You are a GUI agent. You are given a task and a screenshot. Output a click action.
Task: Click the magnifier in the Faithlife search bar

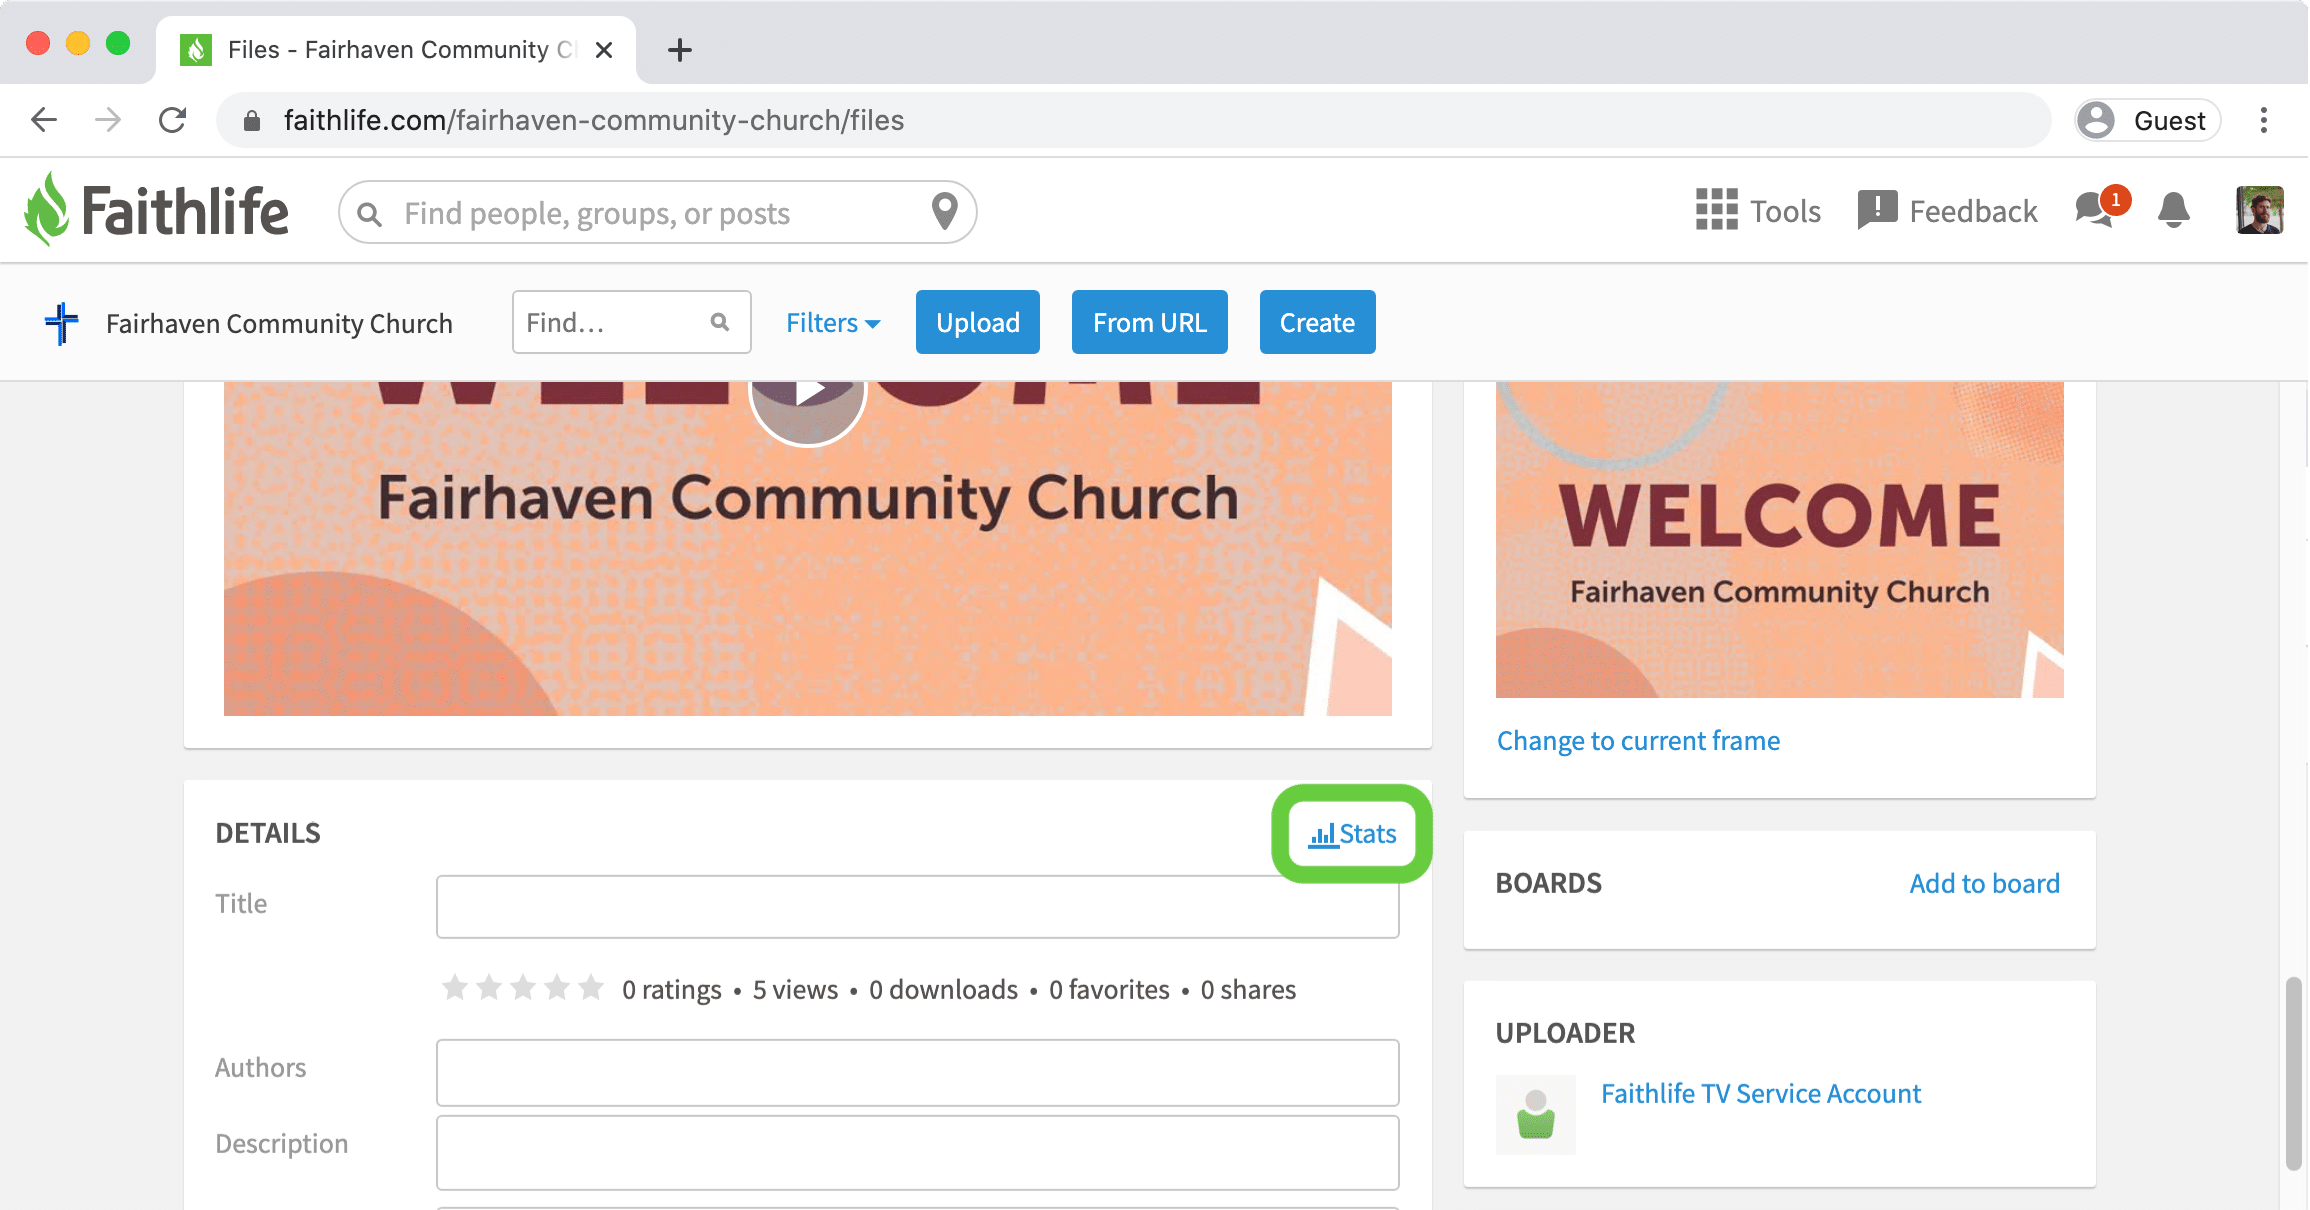click(369, 214)
